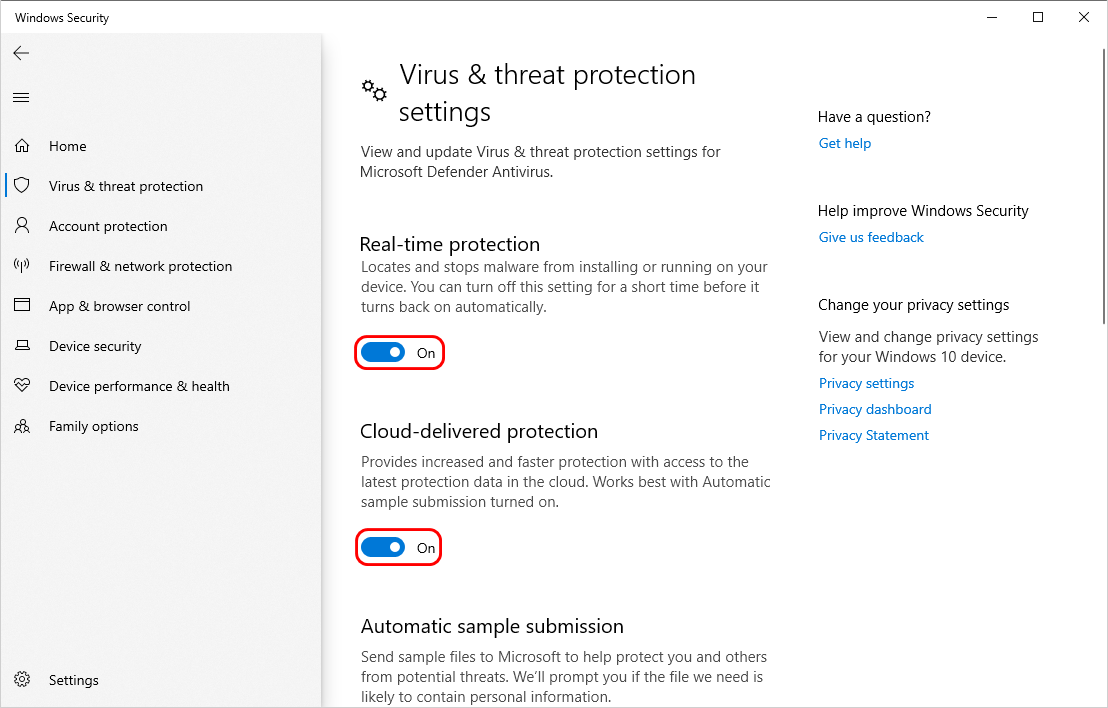Open the Privacy dashboard link
The image size is (1108, 708).
coord(875,409)
